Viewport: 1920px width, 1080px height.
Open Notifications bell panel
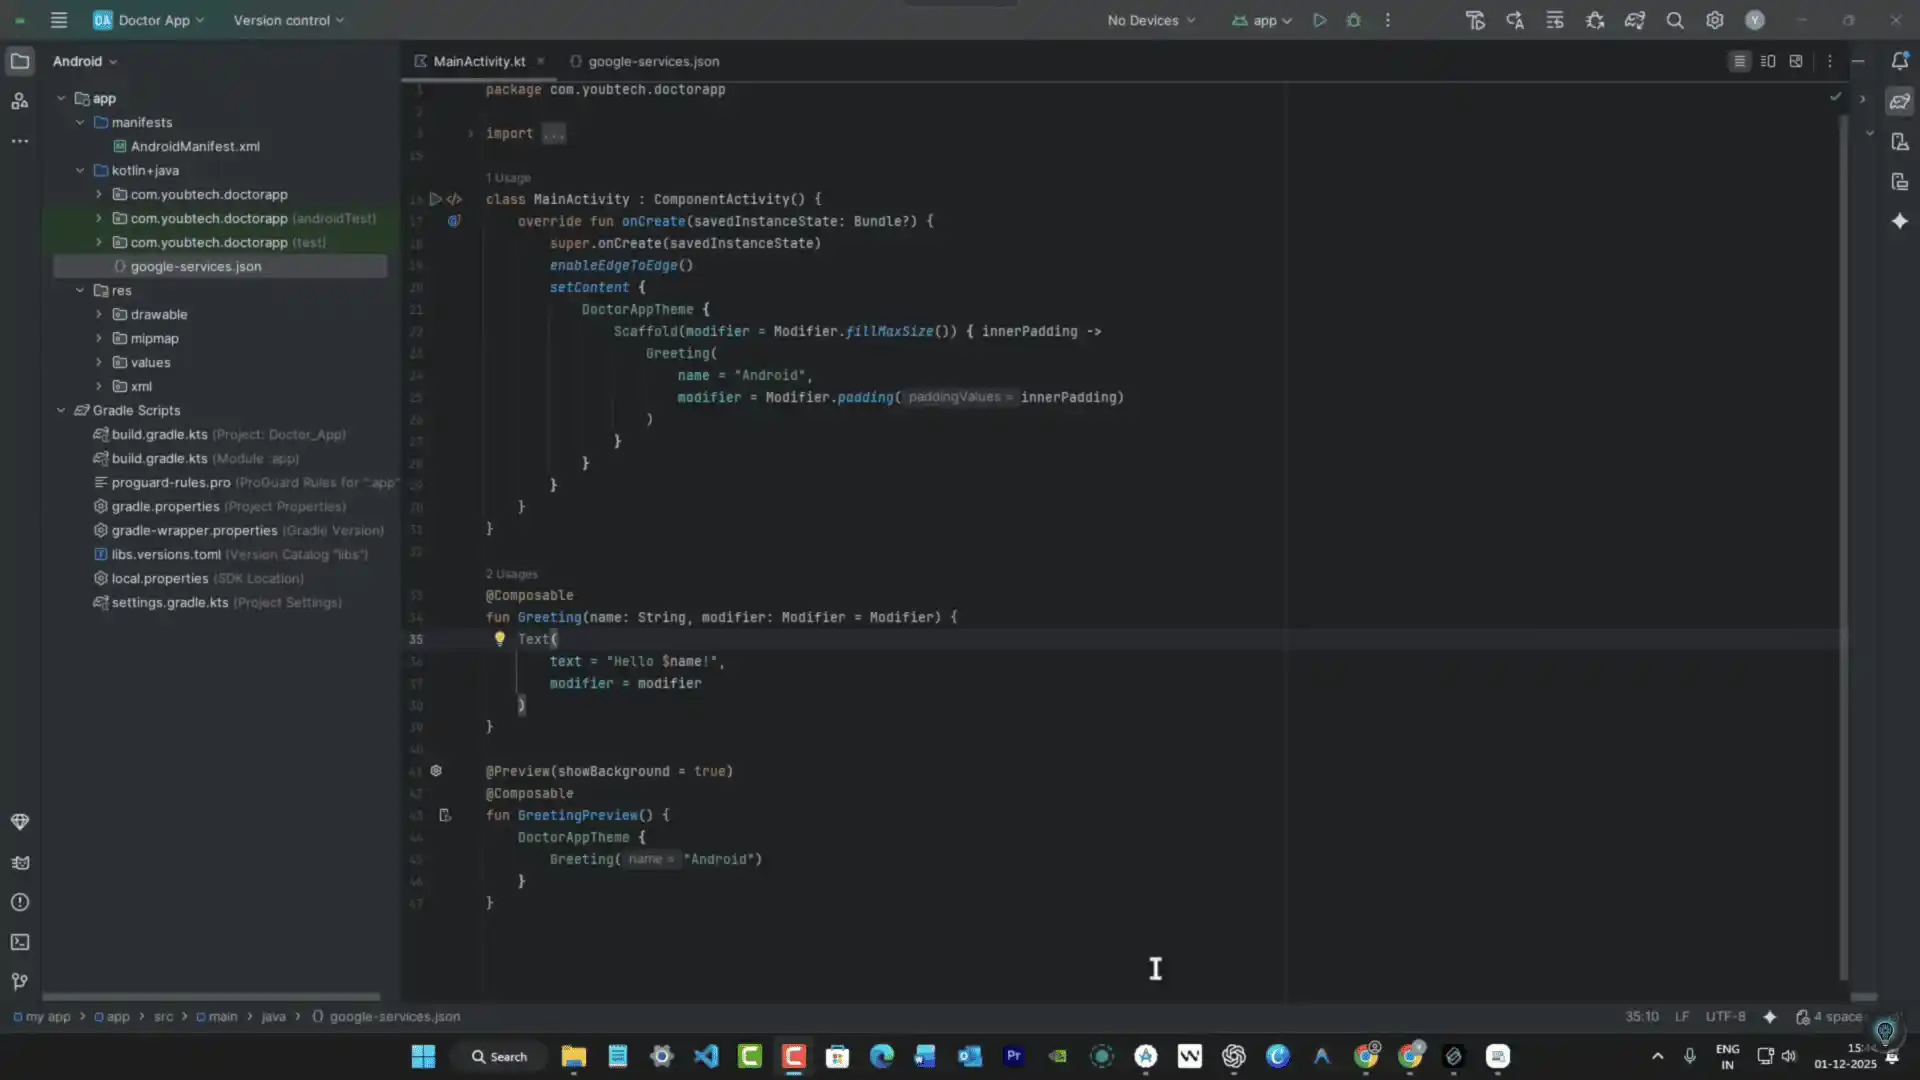(x=1900, y=61)
